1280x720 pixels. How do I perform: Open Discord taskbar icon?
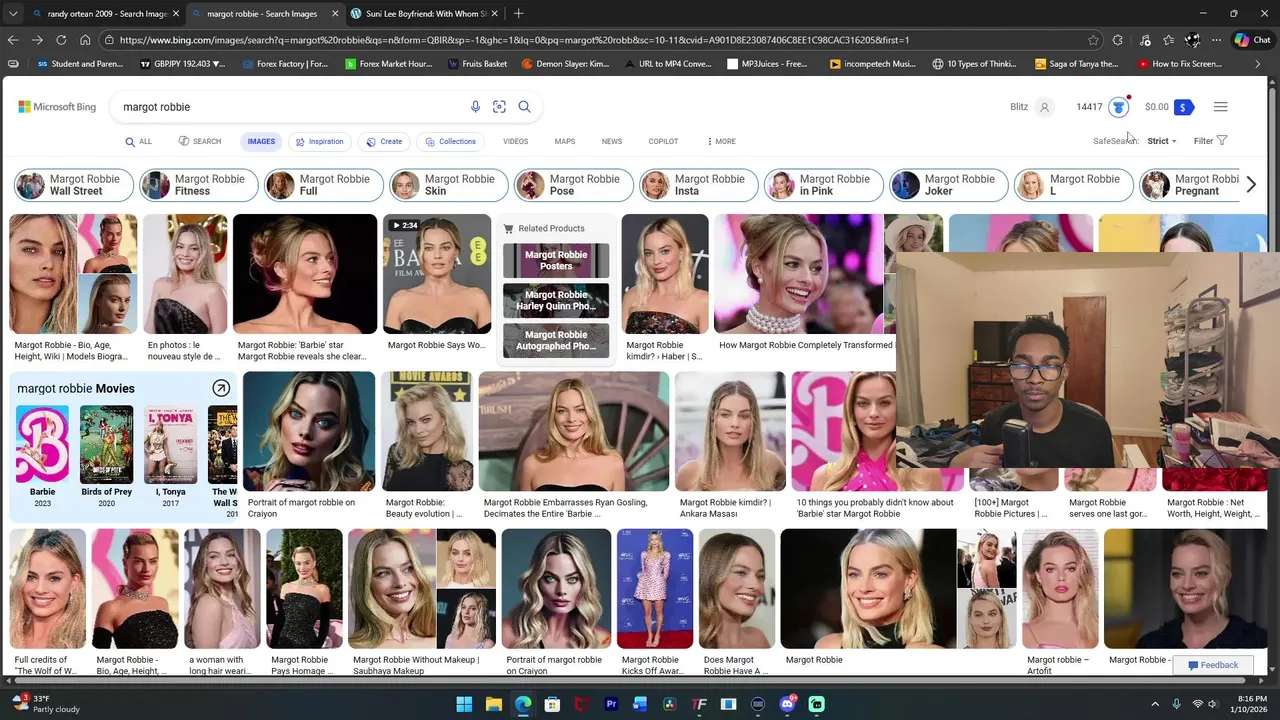(x=787, y=704)
